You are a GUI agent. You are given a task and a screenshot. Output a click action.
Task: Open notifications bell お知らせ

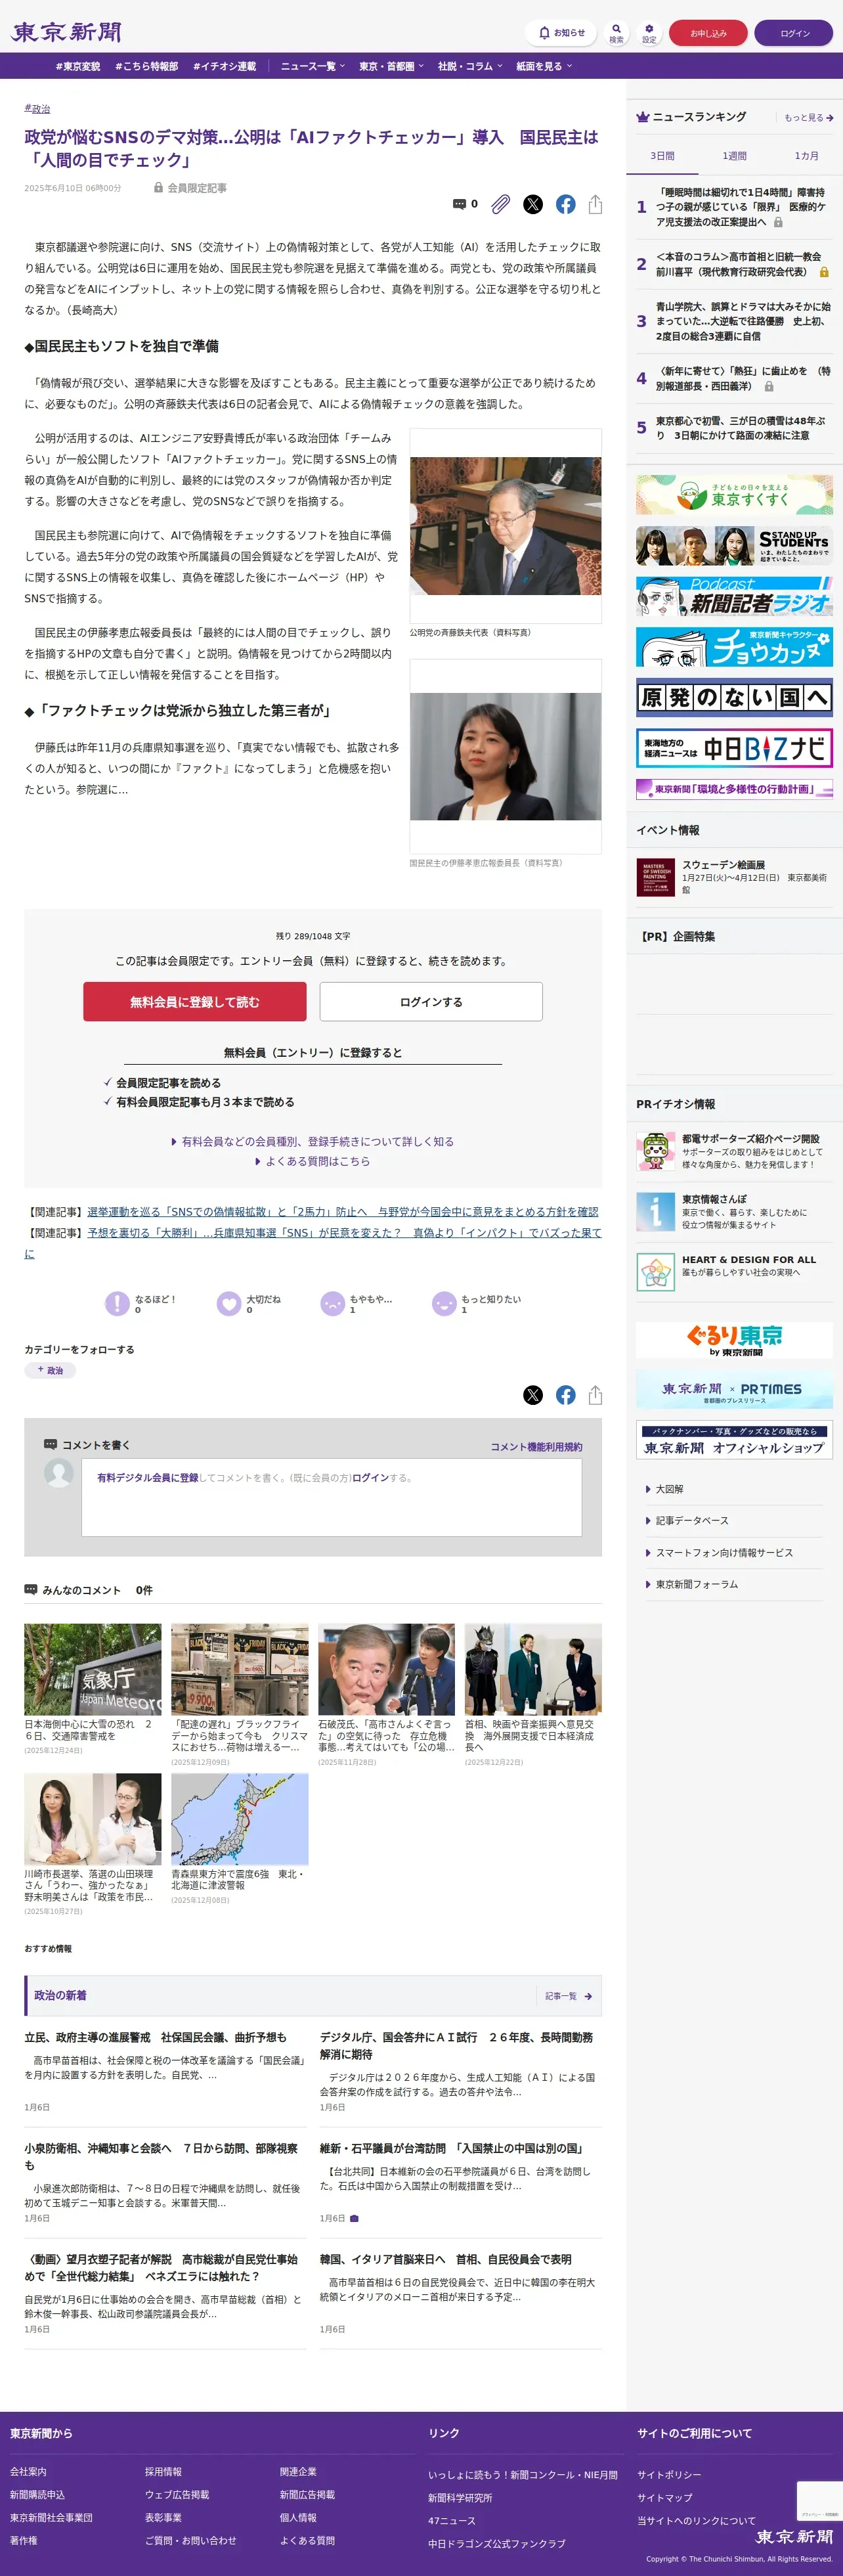point(561,33)
